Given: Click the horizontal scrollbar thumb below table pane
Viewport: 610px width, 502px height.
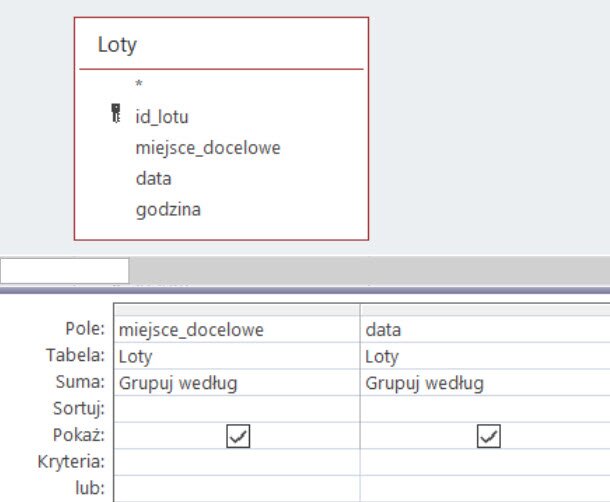Looking at the screenshot, I should tap(65, 270).
